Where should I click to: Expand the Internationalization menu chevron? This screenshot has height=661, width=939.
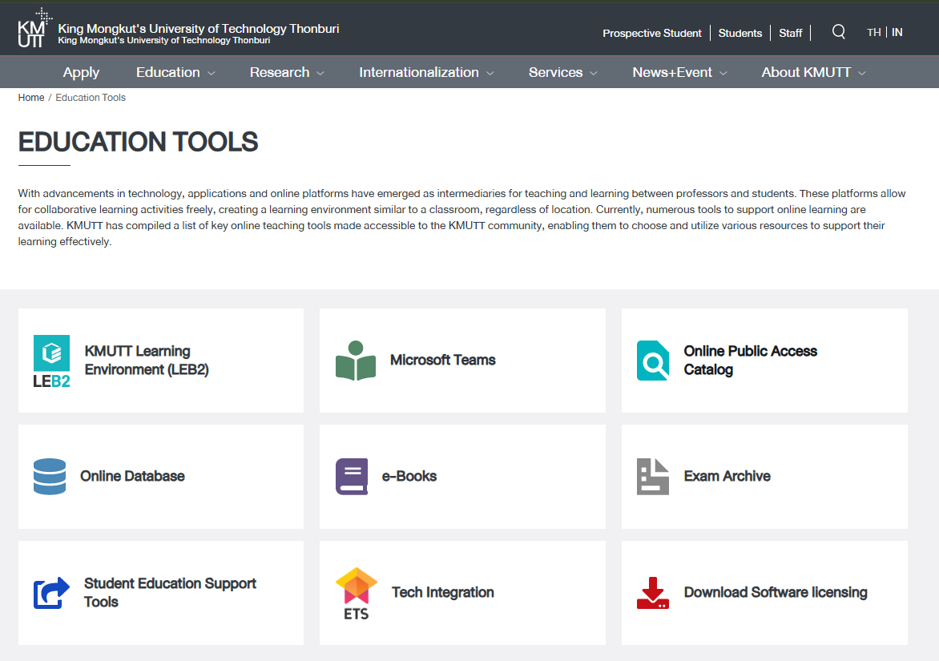point(490,73)
